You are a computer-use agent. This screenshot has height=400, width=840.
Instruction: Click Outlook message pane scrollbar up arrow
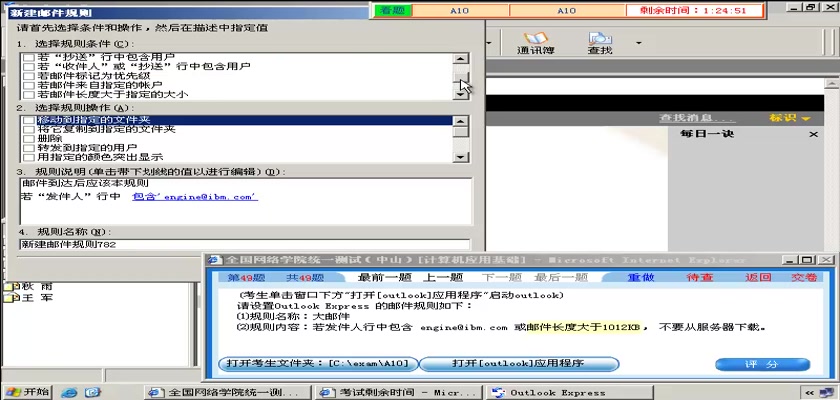pos(831,84)
